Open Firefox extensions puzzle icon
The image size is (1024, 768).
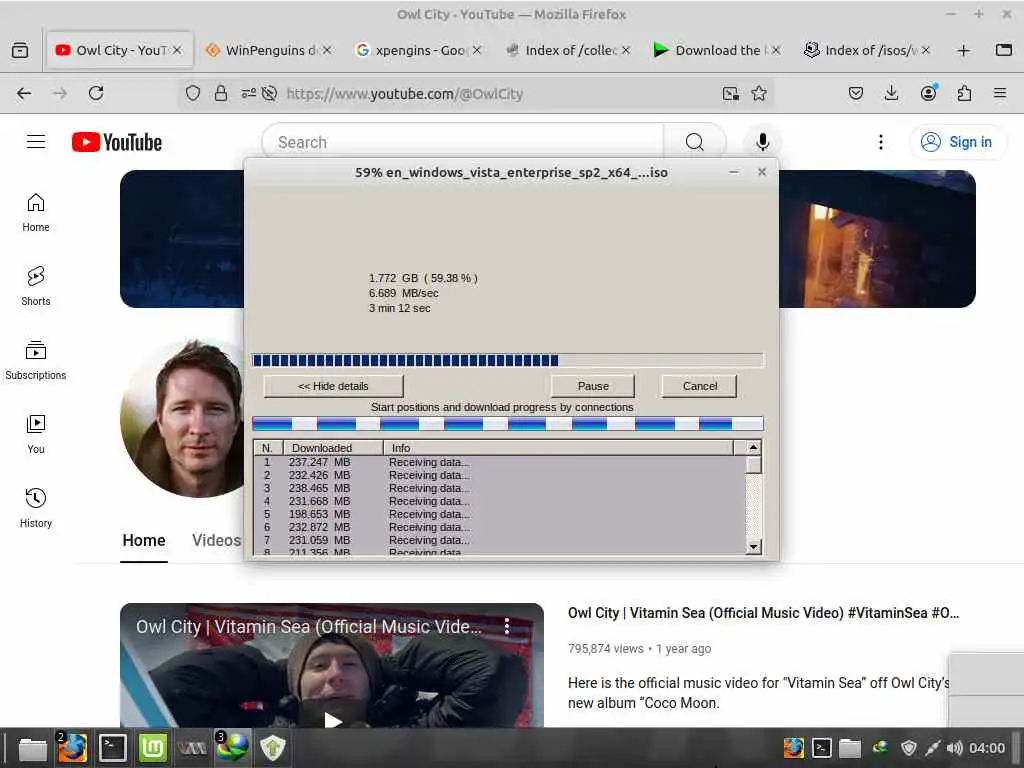click(x=964, y=93)
